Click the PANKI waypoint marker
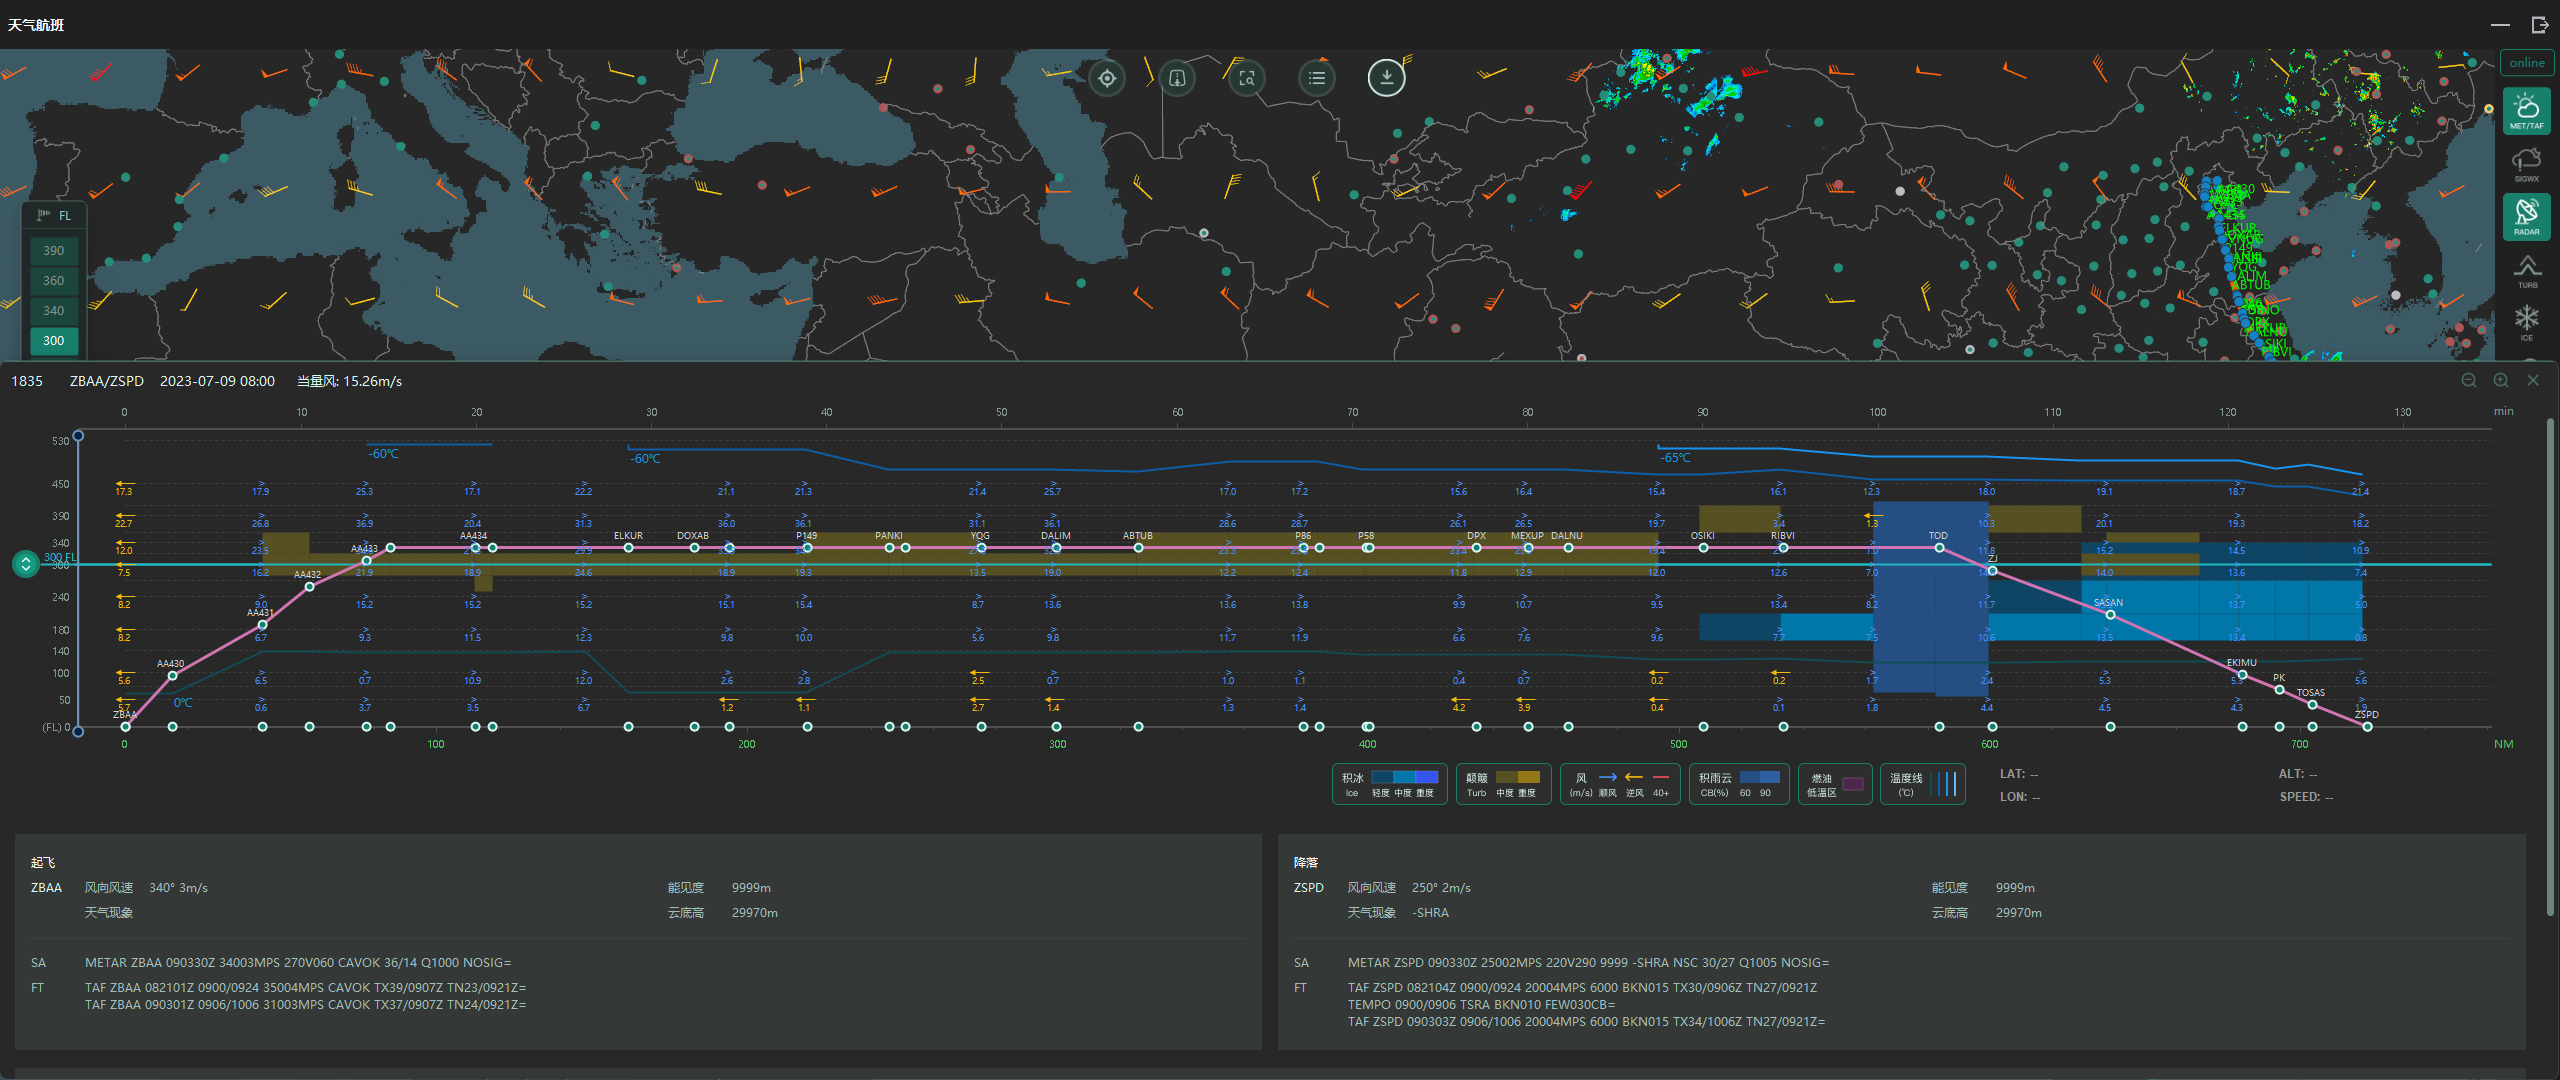Image resolution: width=2560 pixels, height=1080 pixels. tap(889, 548)
